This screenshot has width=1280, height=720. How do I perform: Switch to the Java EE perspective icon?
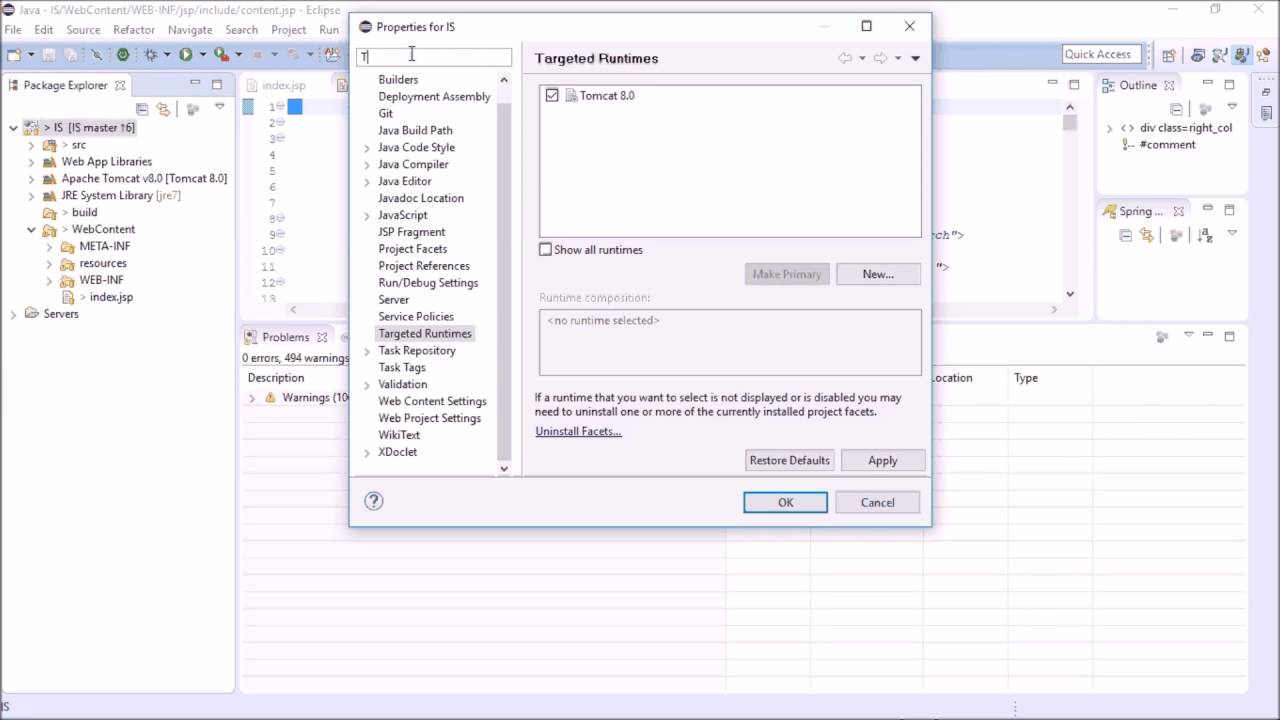coord(1197,55)
